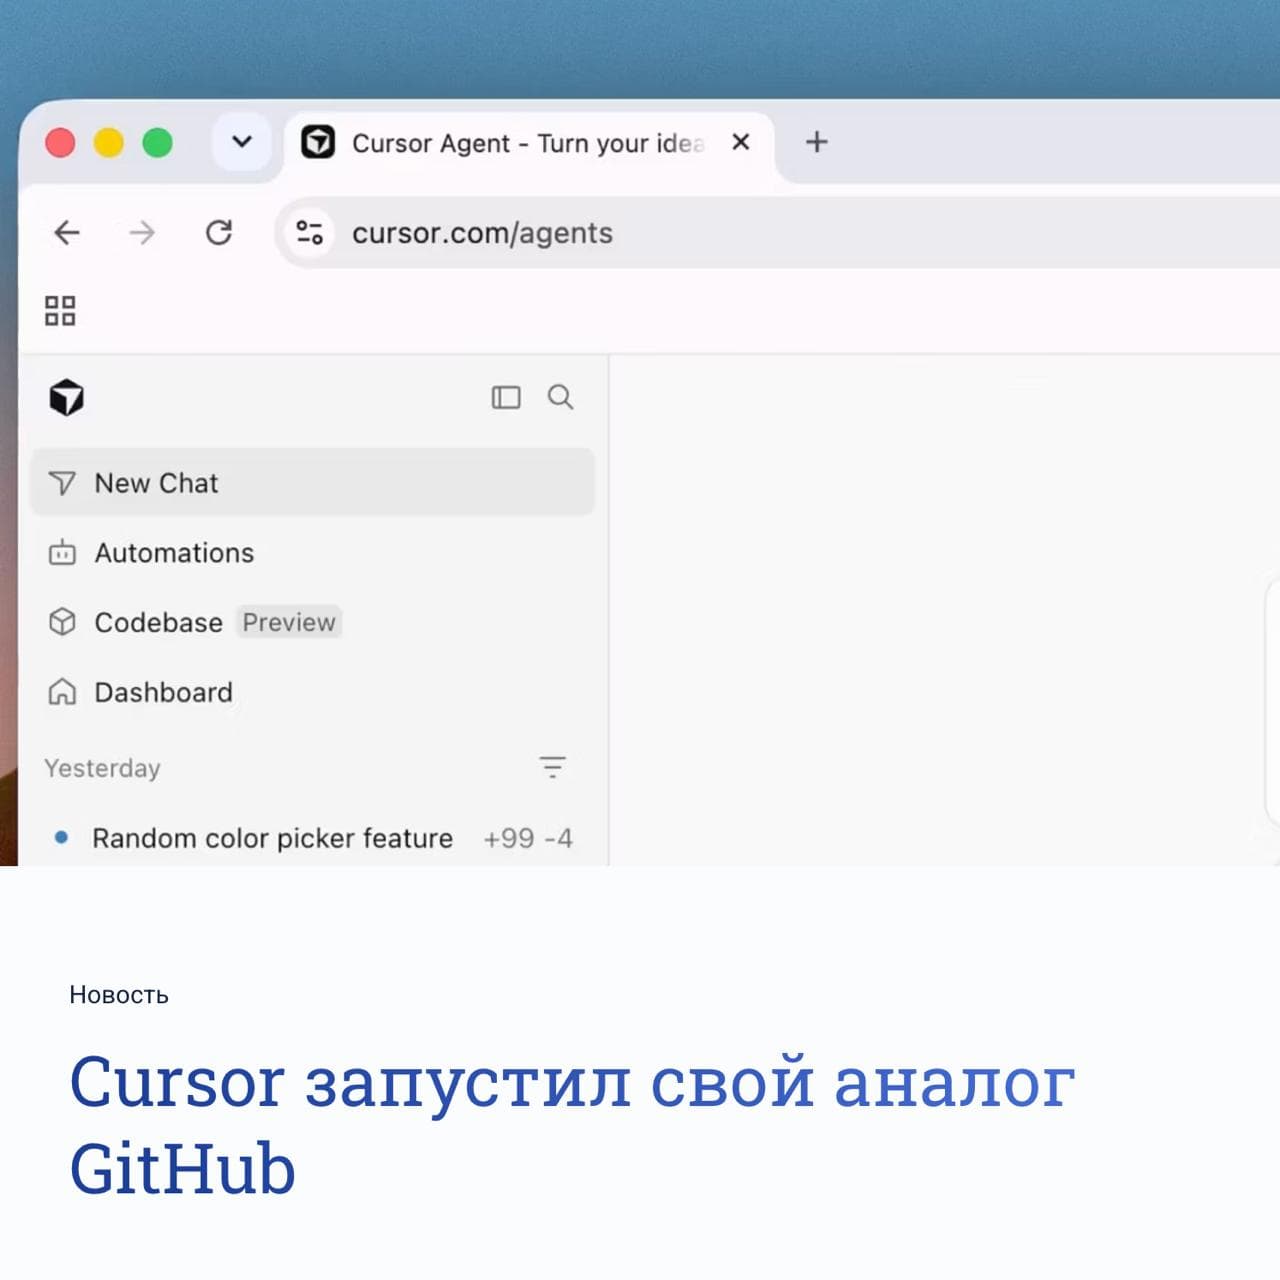
Task: Click the browser back arrow
Action: (67, 233)
